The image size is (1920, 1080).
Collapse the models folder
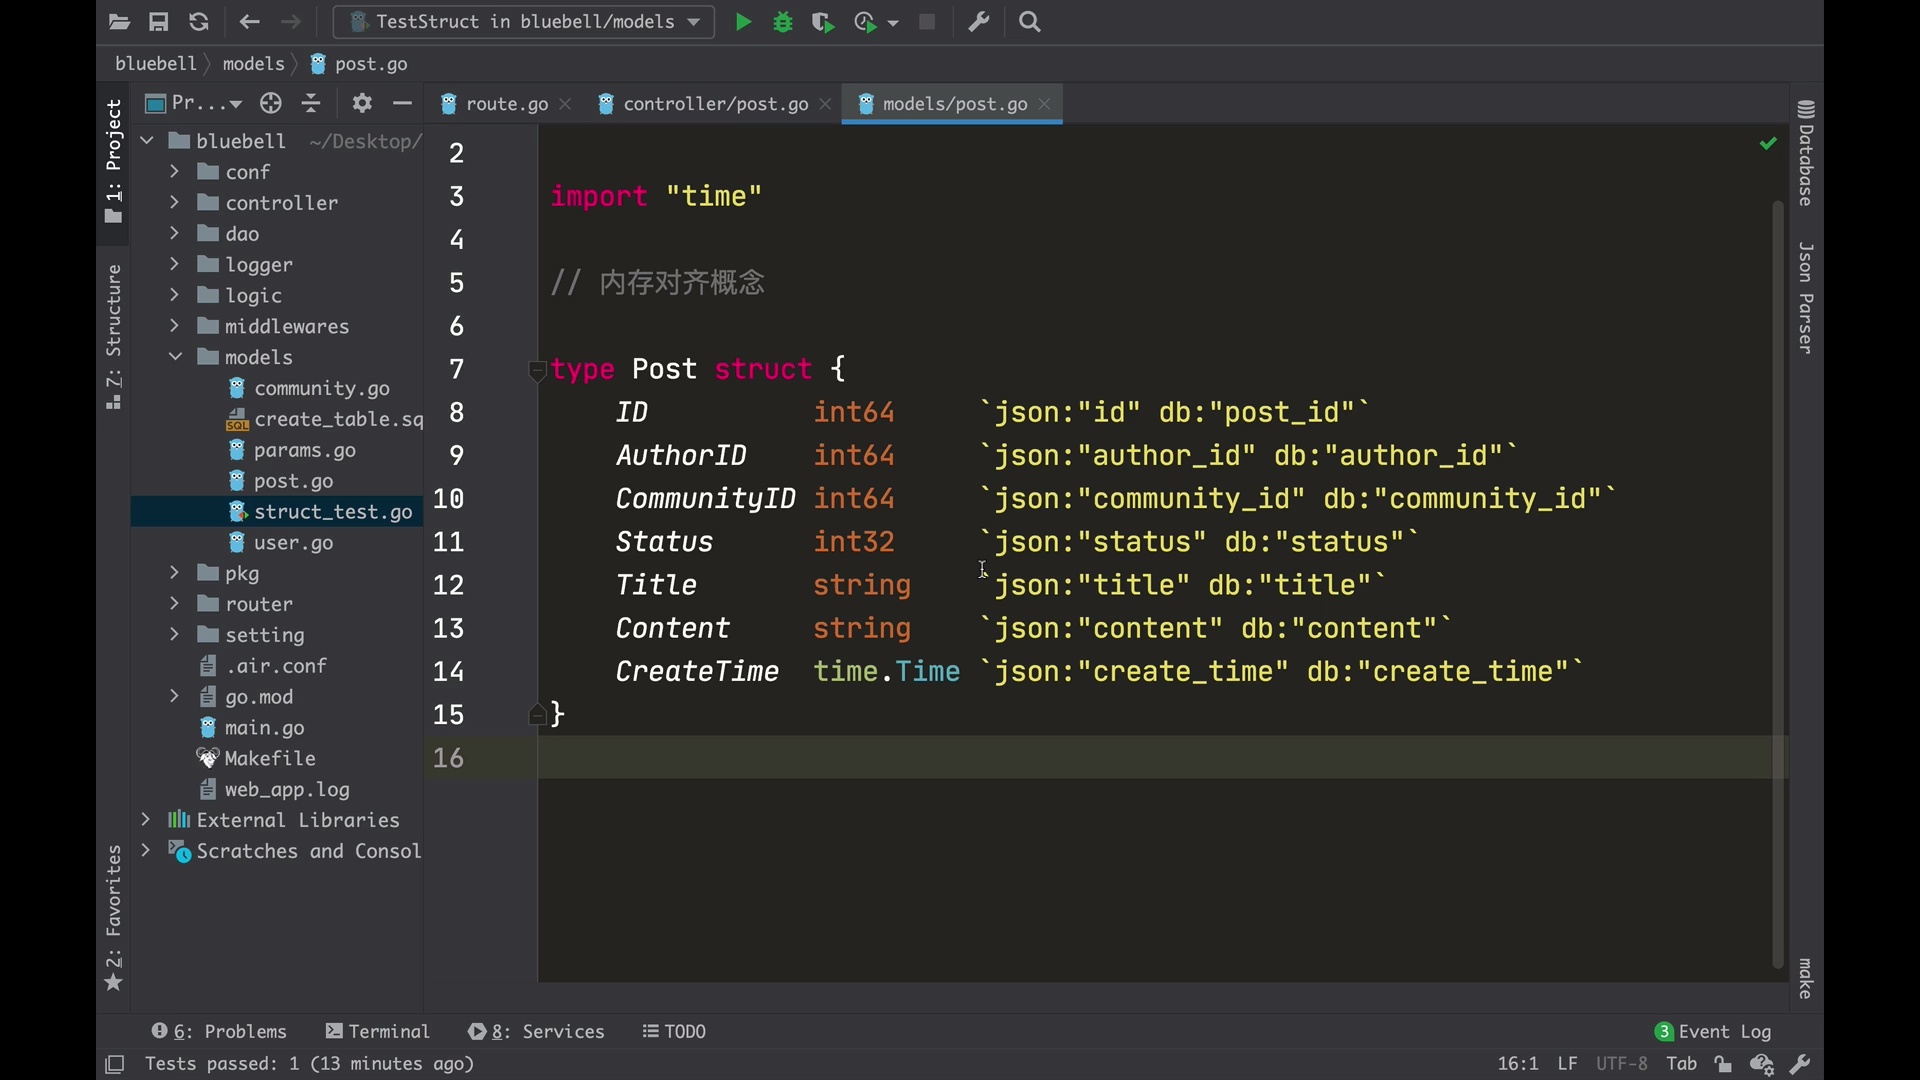click(x=174, y=357)
